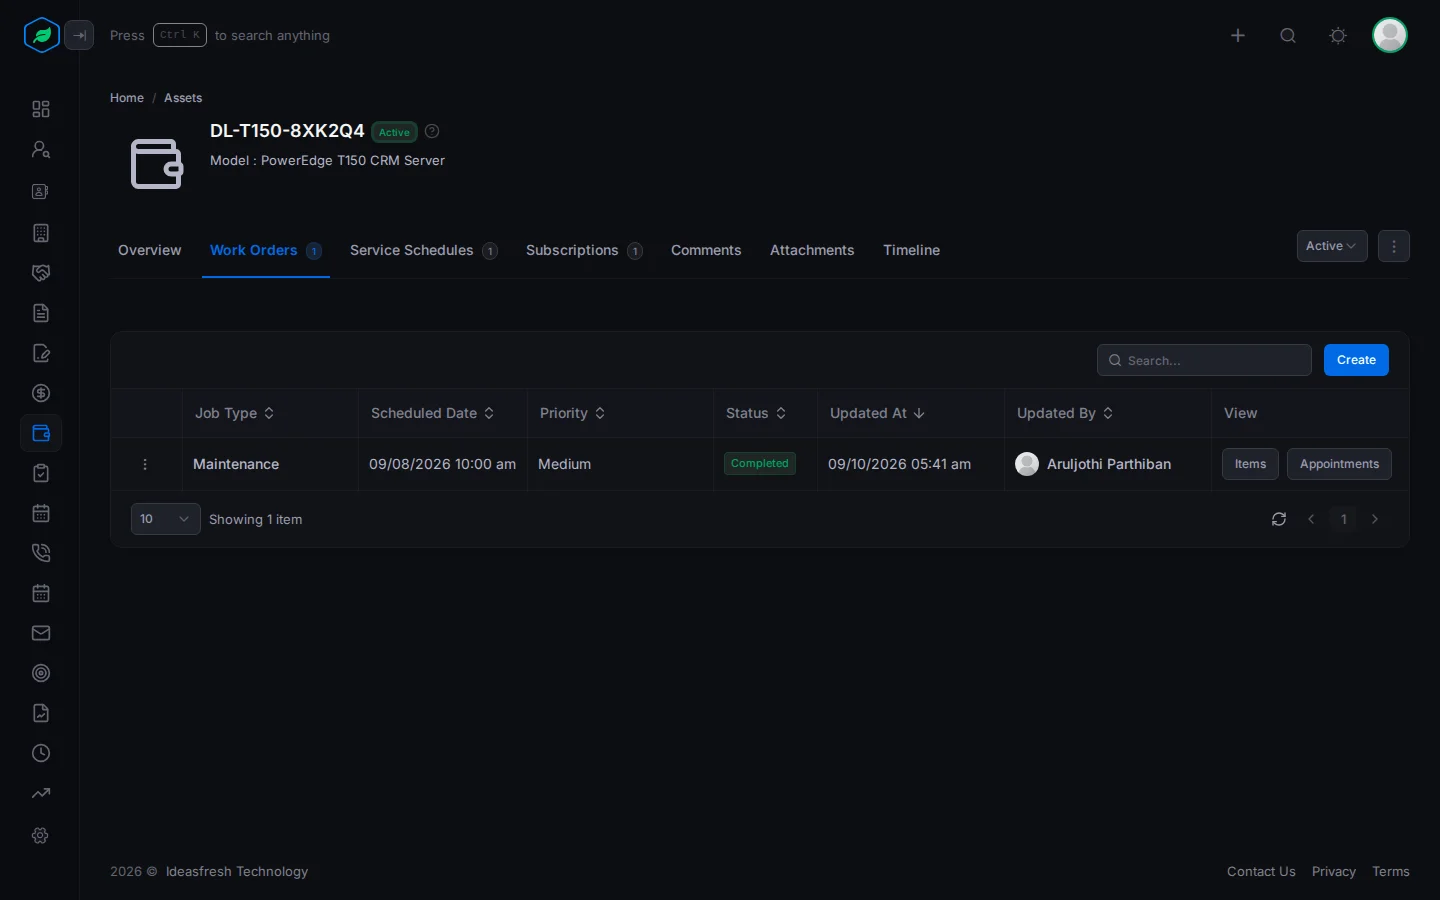This screenshot has height=900, width=1440.
Task: Switch to the Overview tab
Action: pyautogui.click(x=150, y=250)
